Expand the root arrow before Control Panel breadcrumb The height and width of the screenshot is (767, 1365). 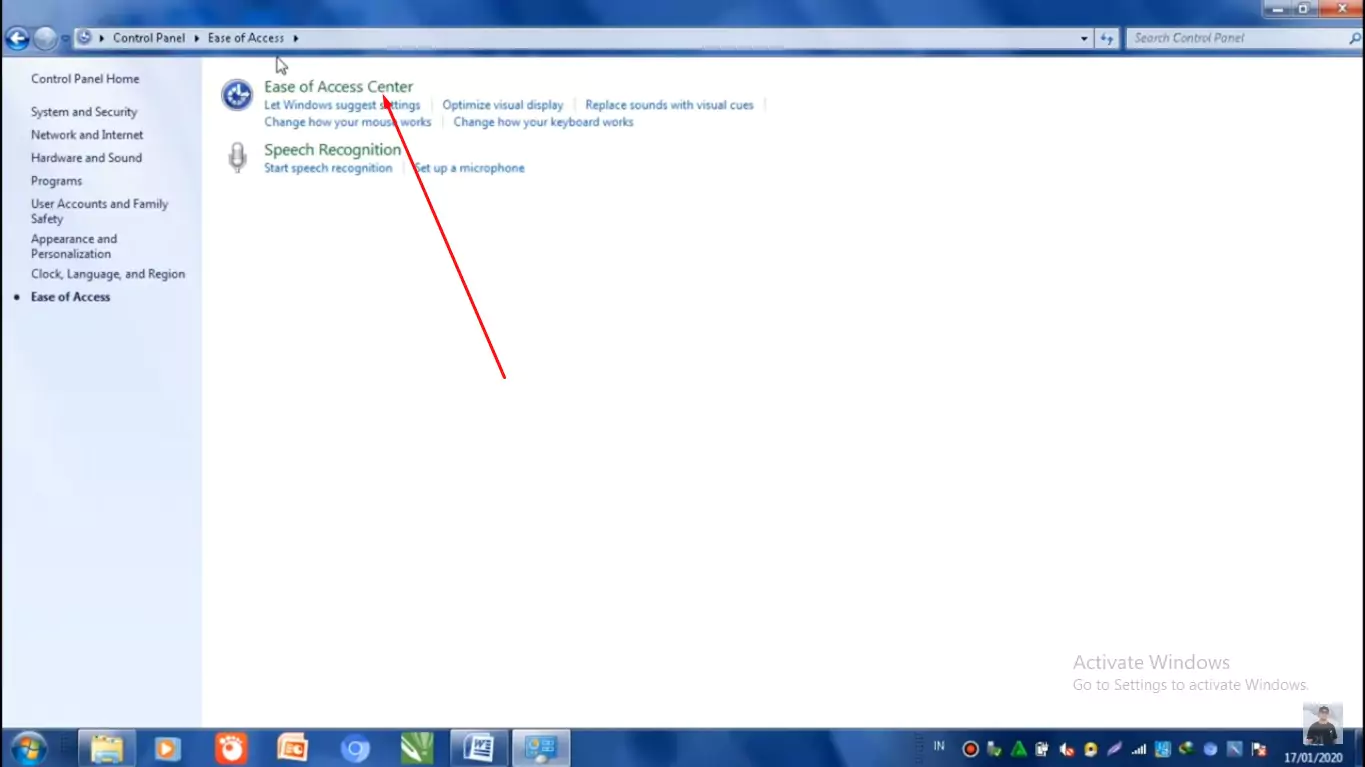102,38
